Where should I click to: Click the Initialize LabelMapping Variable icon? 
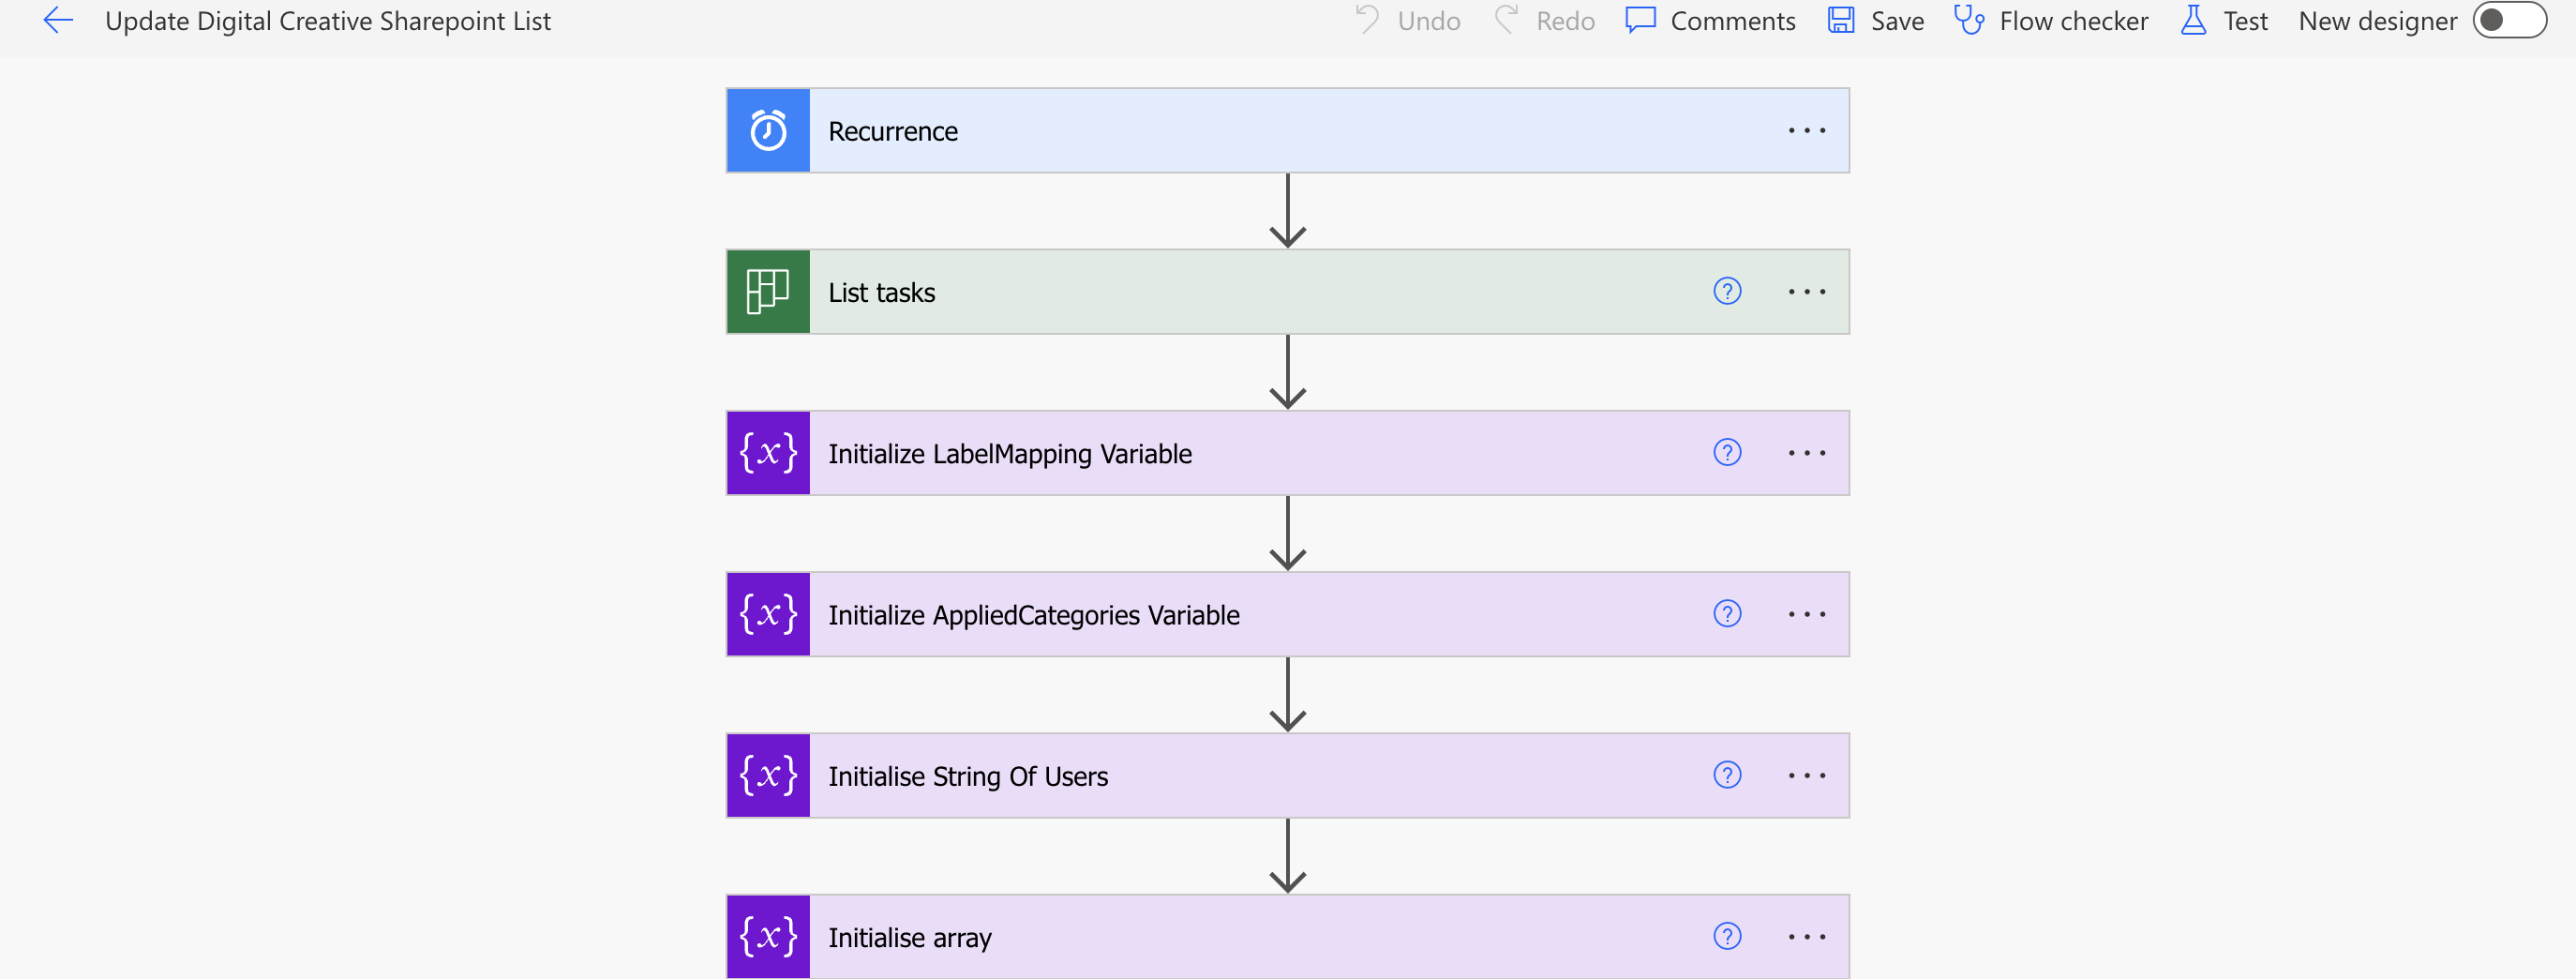[x=767, y=452]
